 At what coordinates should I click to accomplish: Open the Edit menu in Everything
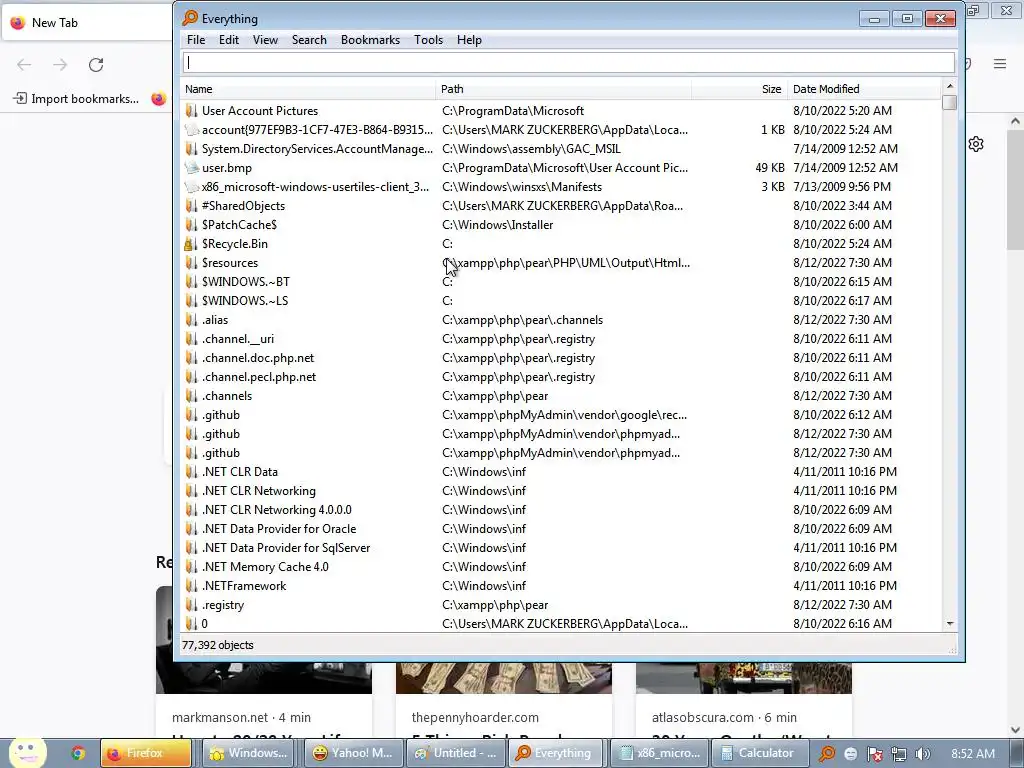229,40
